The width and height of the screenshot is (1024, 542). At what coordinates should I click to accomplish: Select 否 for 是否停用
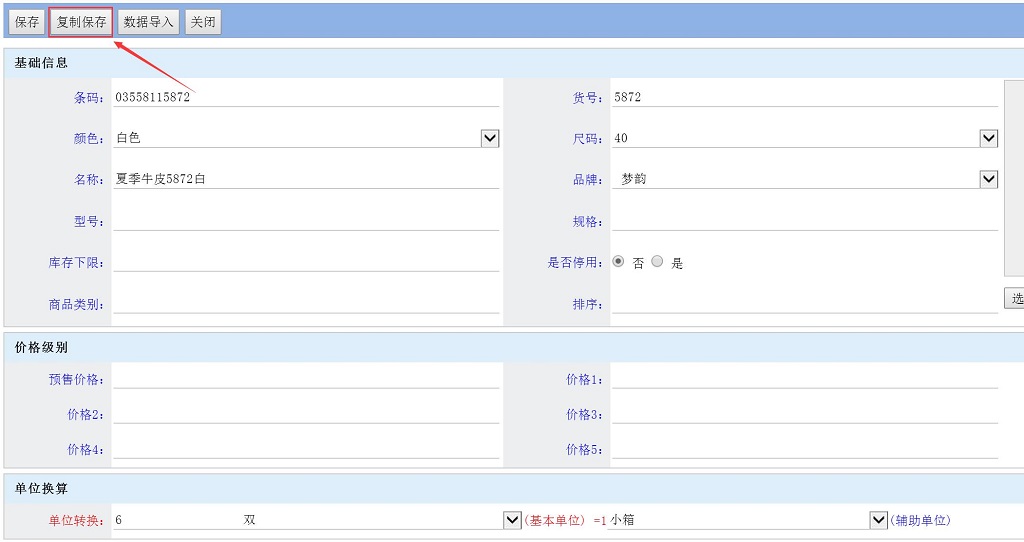click(x=618, y=262)
